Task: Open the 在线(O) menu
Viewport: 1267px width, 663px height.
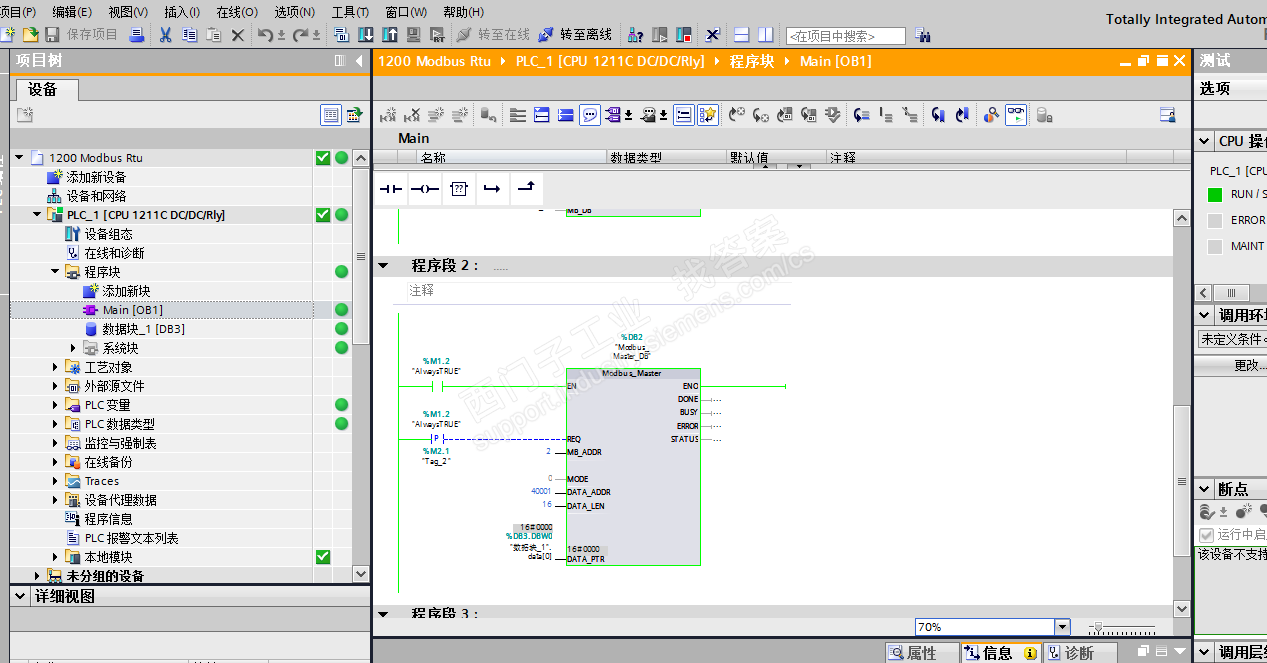Action: click(x=236, y=12)
